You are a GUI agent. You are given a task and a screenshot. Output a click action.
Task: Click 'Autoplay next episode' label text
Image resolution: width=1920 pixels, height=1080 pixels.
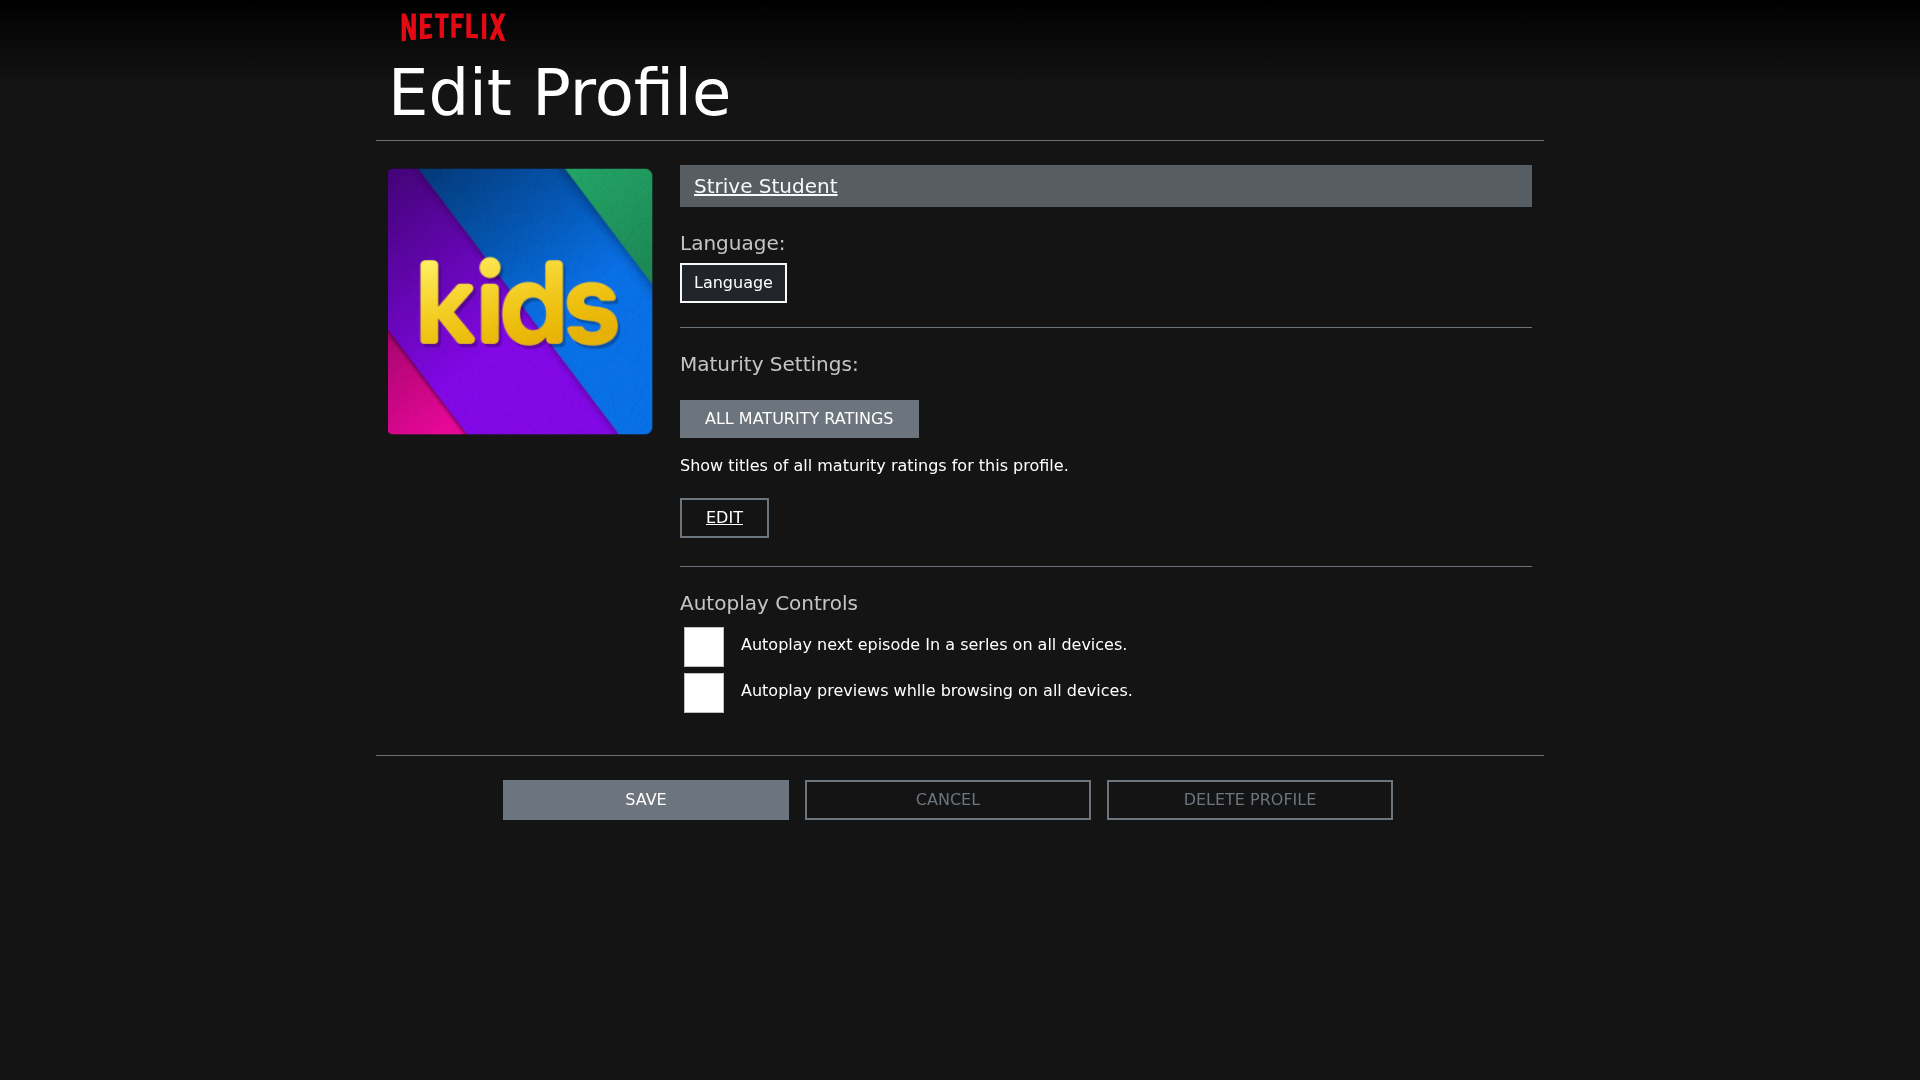[x=934, y=645]
